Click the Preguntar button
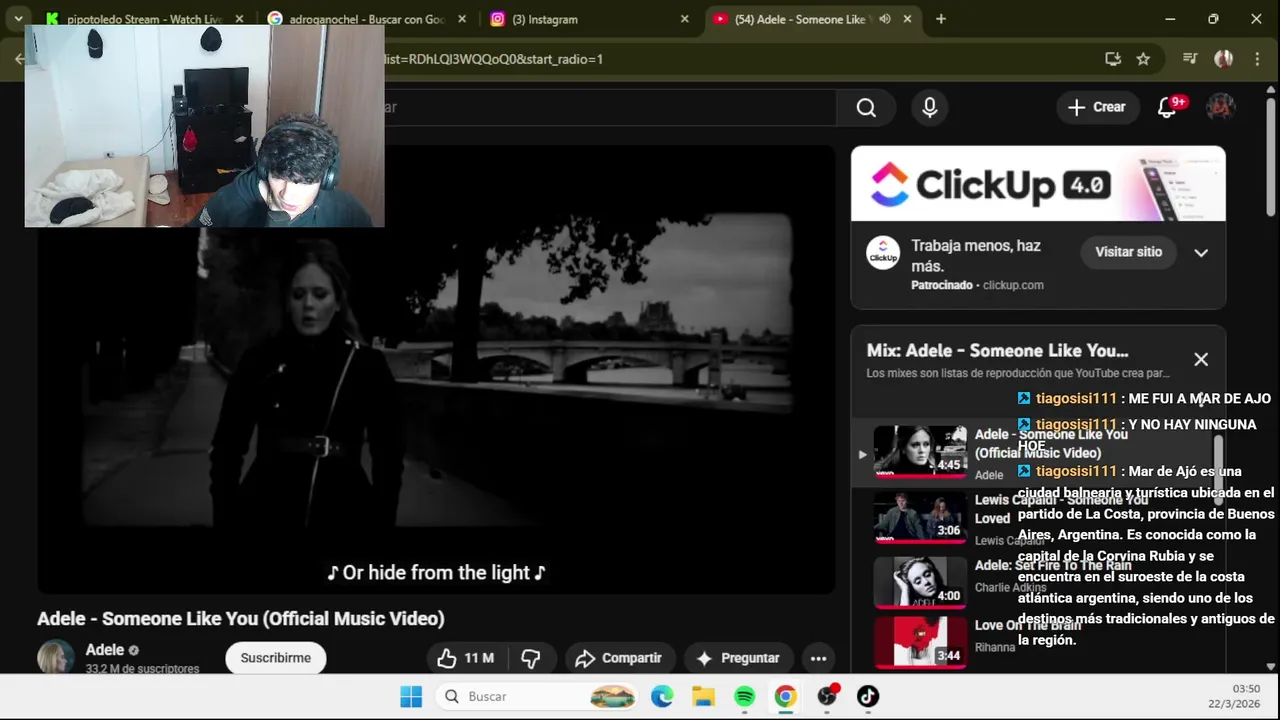 click(x=738, y=658)
